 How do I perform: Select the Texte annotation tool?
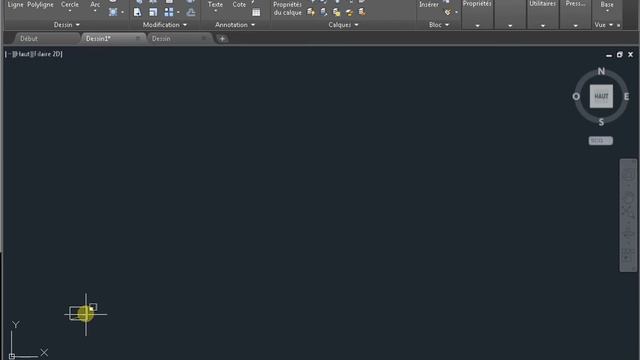(215, 4)
